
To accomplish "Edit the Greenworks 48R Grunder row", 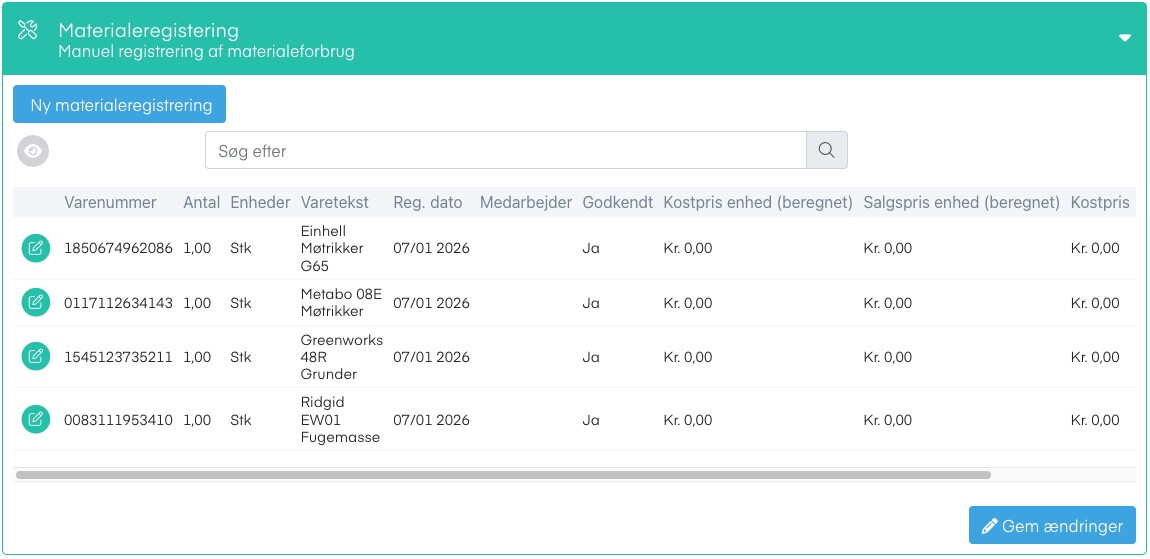I will [x=35, y=357].
